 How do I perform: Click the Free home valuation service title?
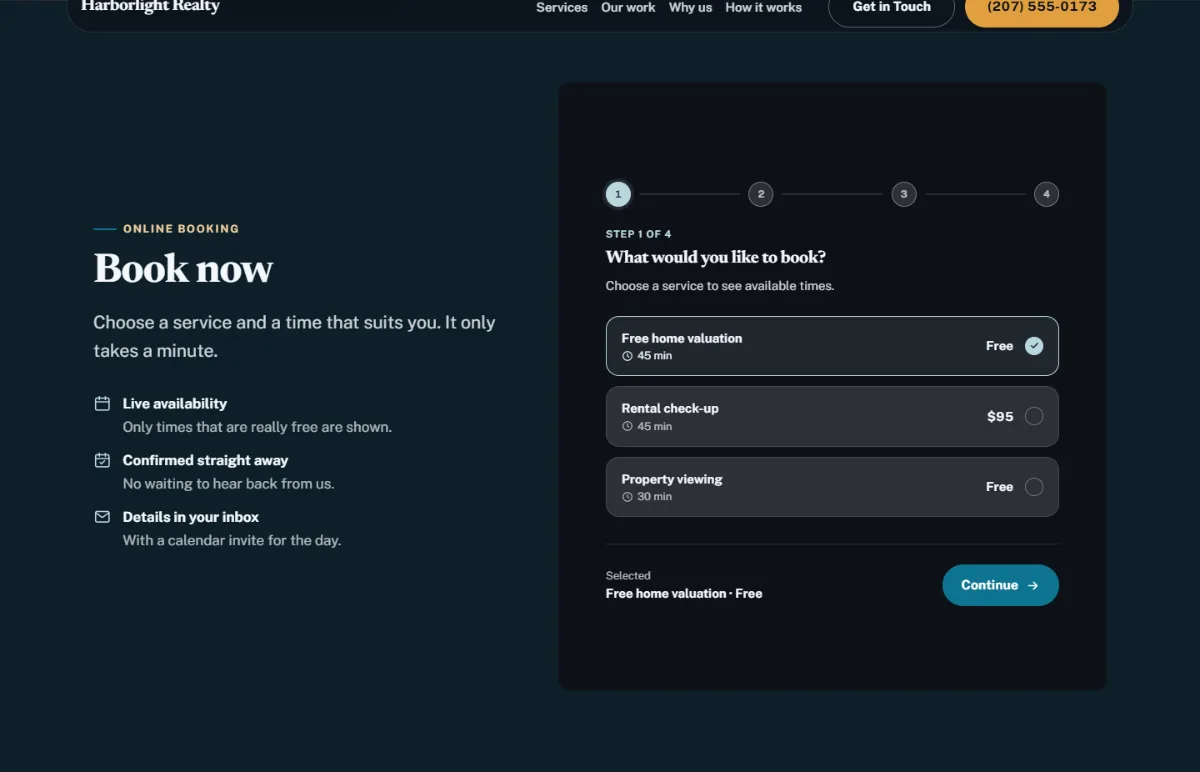pos(682,338)
